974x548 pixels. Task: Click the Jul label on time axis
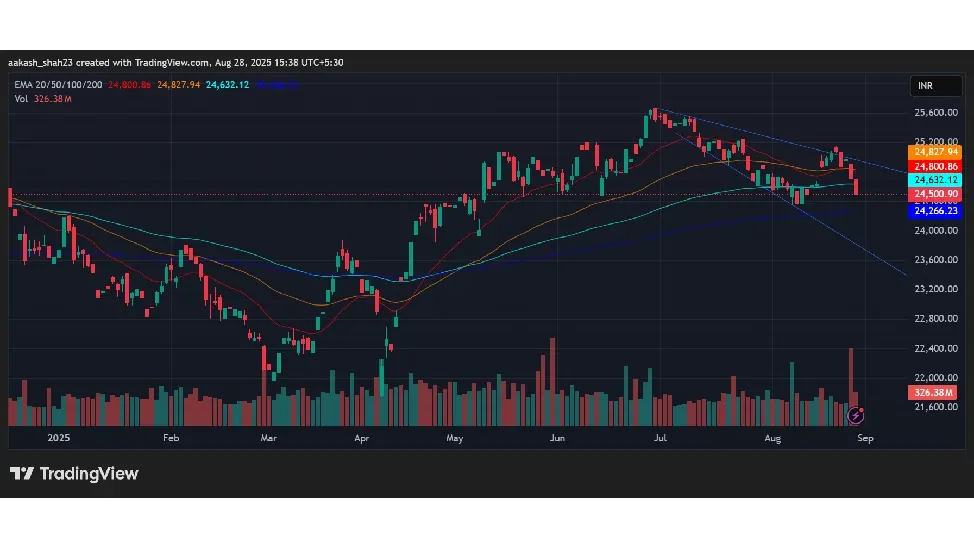pos(660,438)
